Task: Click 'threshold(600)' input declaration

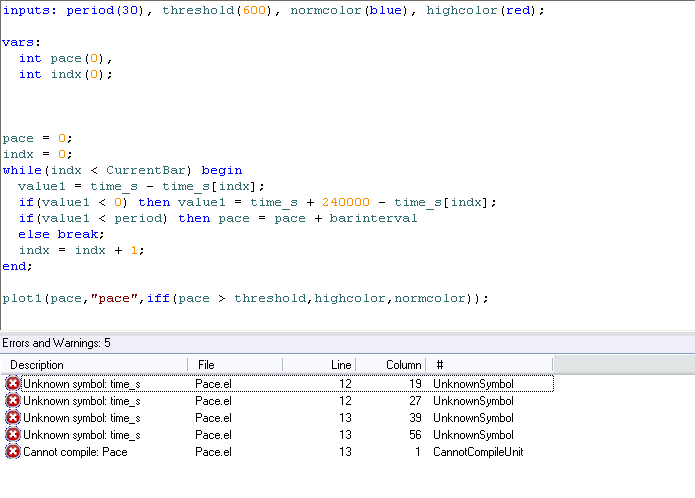Action: (217, 10)
